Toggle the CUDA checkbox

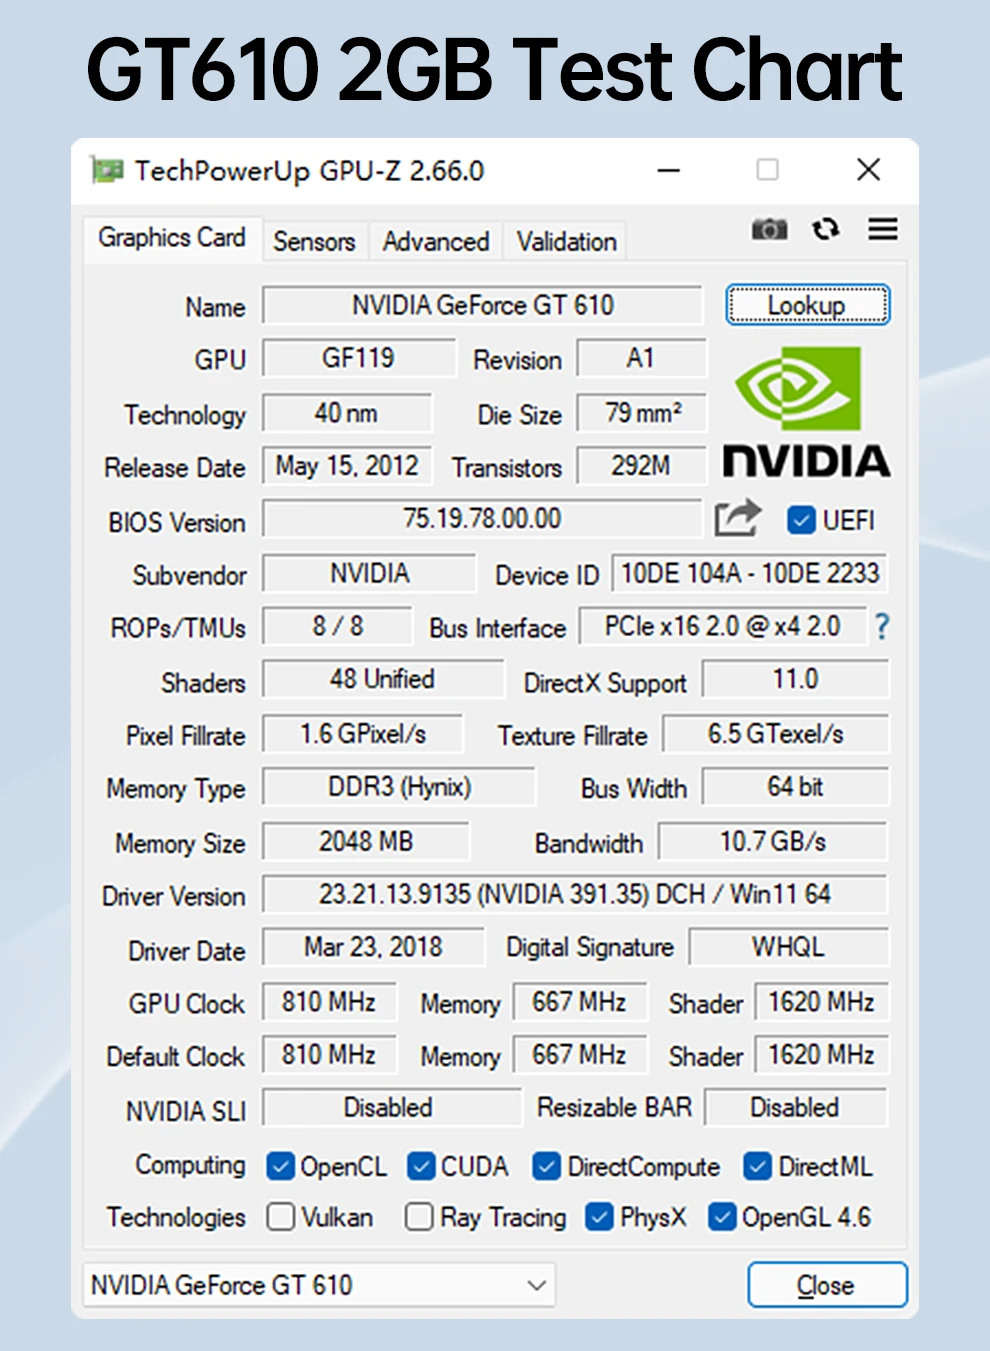(x=422, y=1166)
